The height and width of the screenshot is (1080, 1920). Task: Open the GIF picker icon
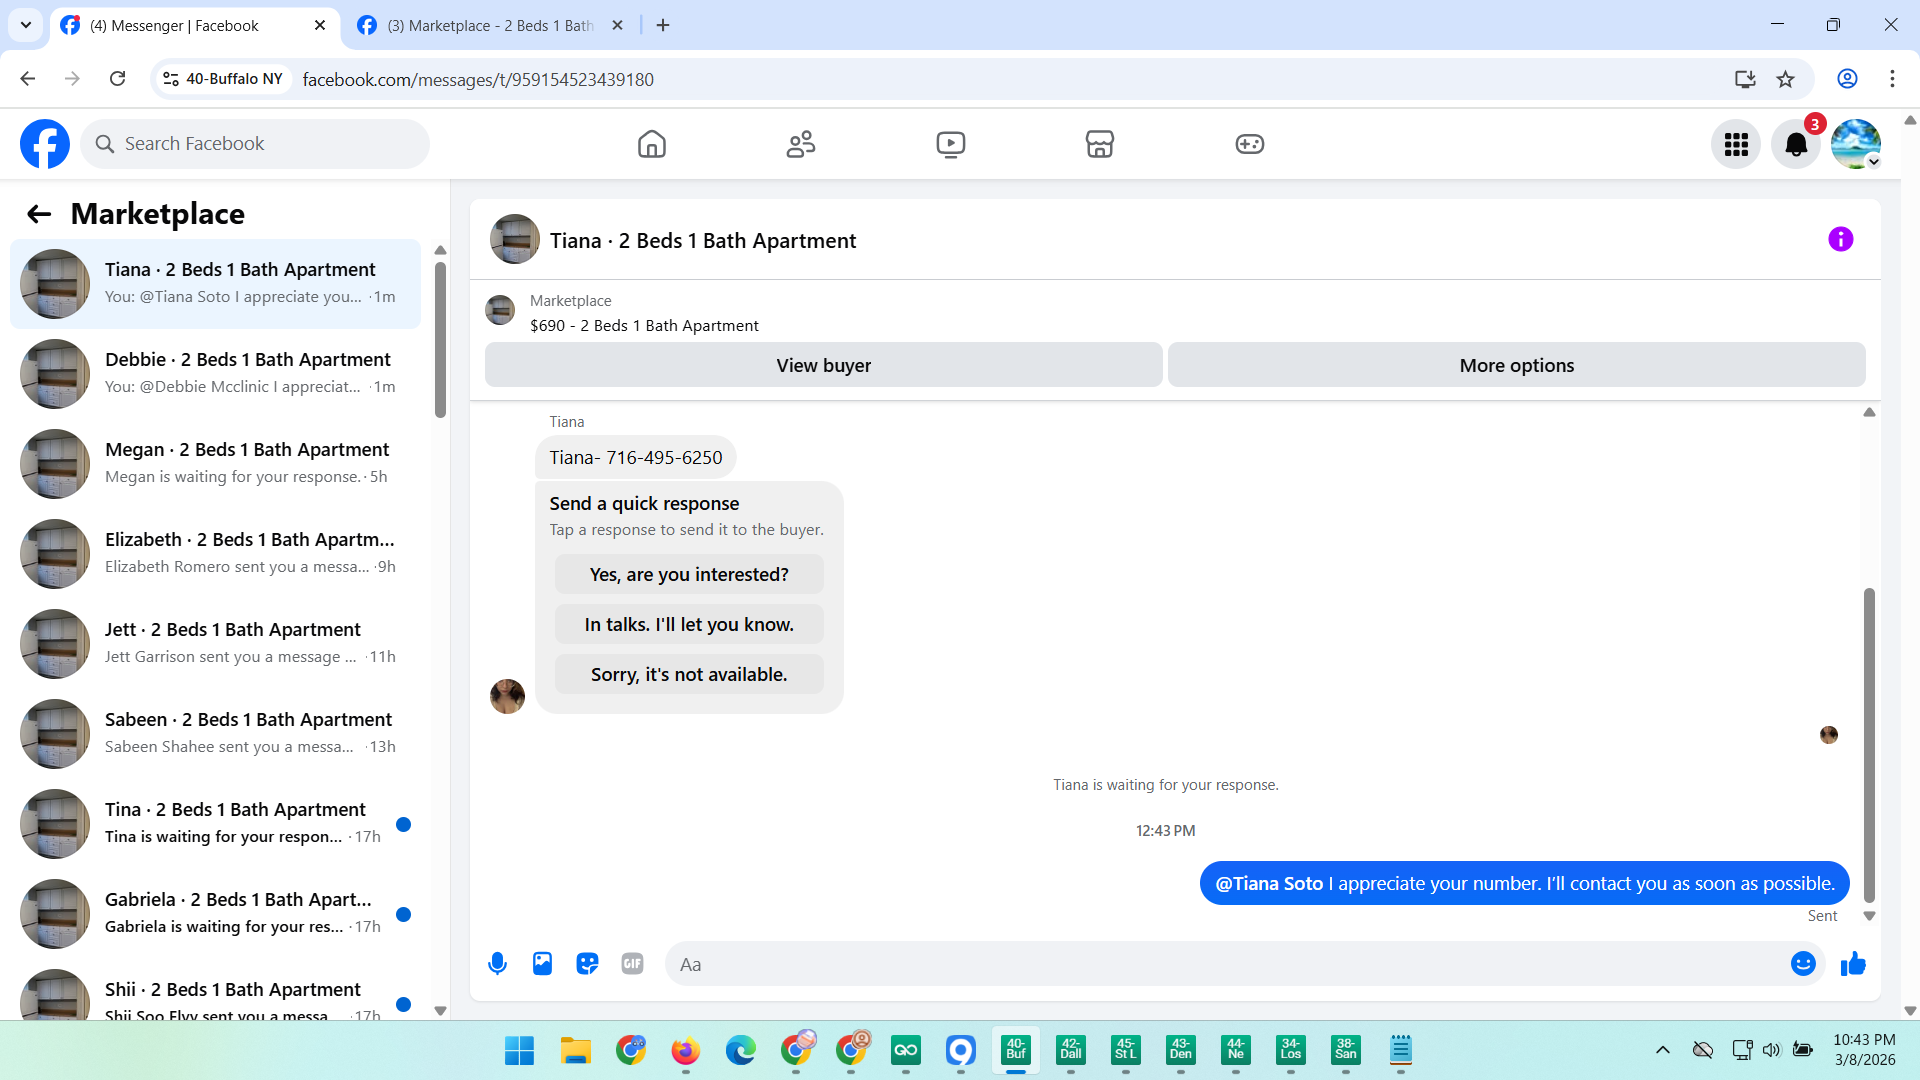[x=632, y=964]
